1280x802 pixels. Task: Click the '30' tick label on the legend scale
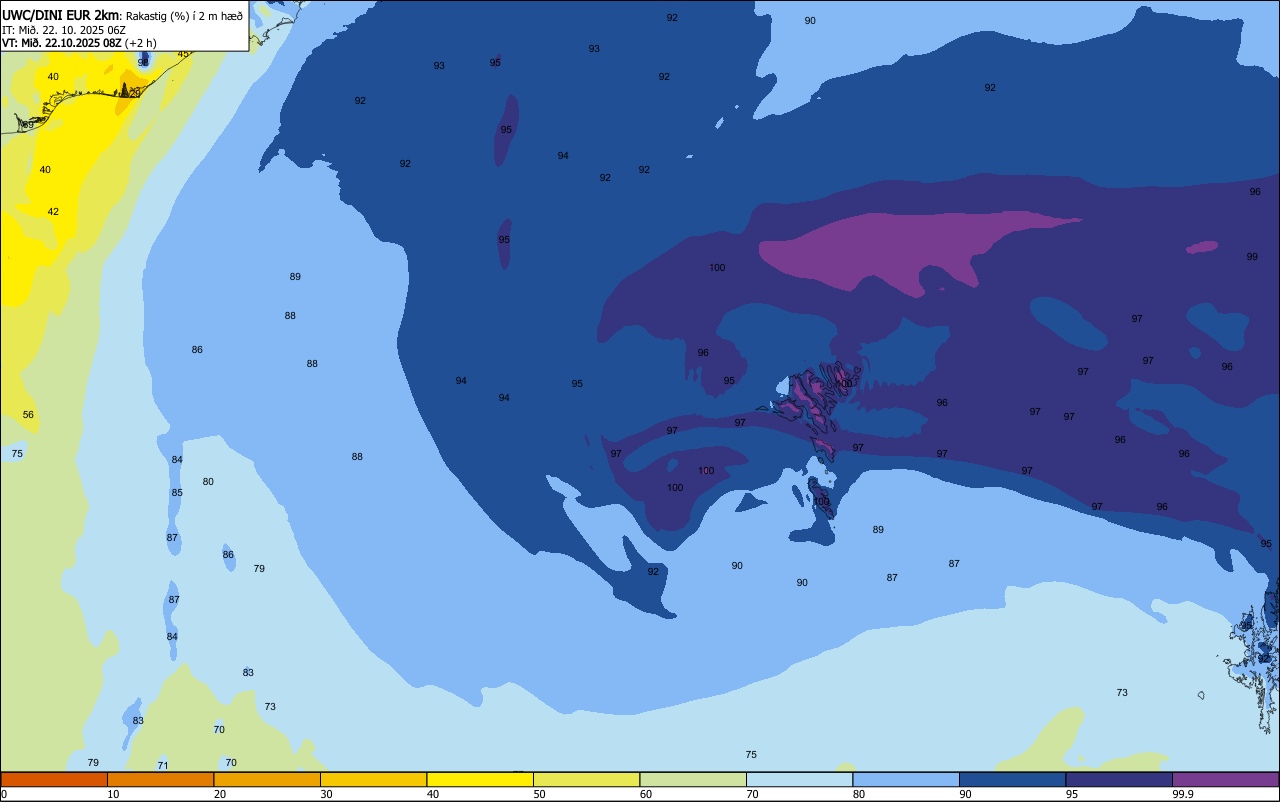coord(327,794)
